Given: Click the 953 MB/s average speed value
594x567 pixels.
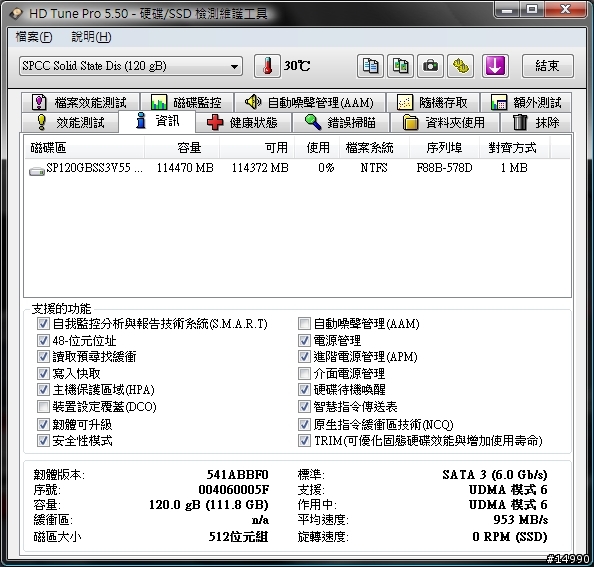Looking at the screenshot, I should tap(521, 520).
